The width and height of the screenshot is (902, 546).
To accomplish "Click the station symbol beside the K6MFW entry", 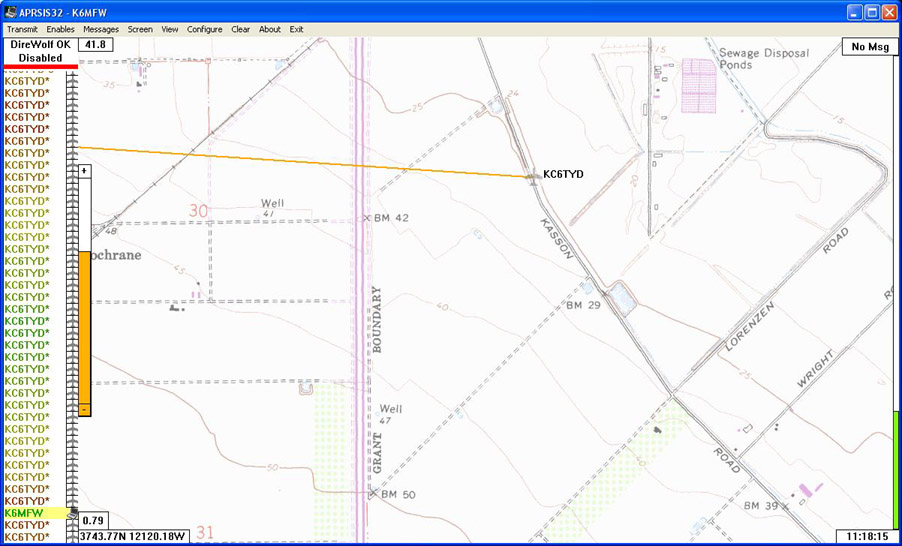I will coord(72,513).
